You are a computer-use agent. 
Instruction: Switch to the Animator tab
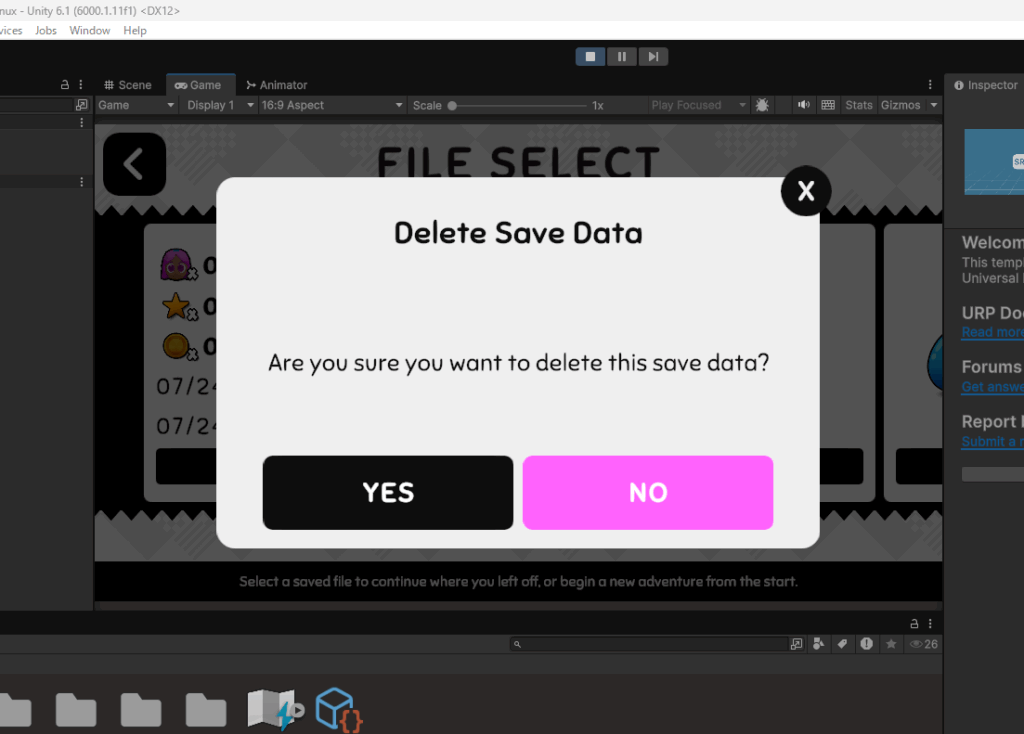[276, 85]
